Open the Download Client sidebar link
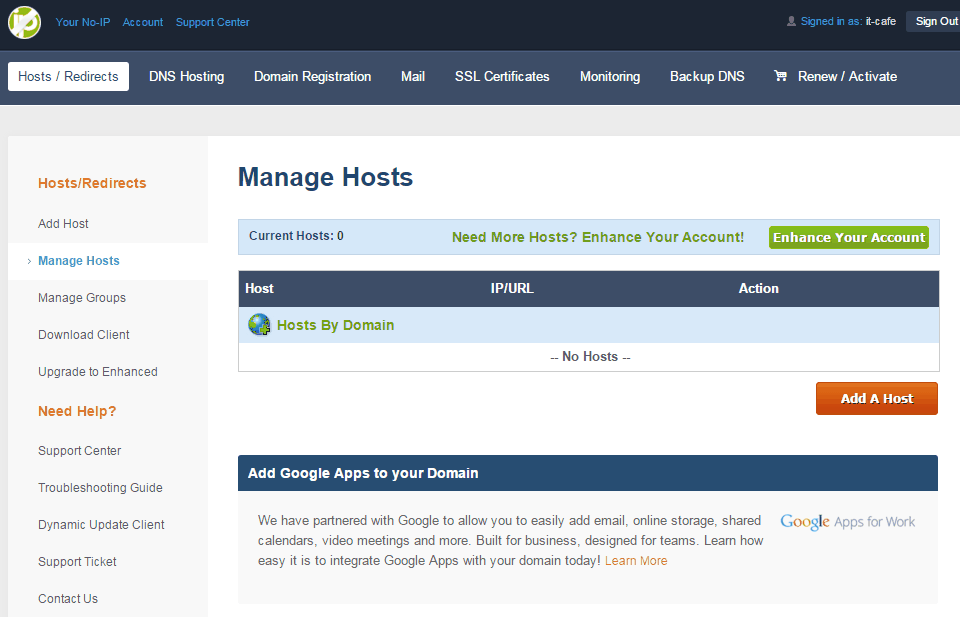Image resolution: width=960 pixels, height=617 pixels. [84, 335]
